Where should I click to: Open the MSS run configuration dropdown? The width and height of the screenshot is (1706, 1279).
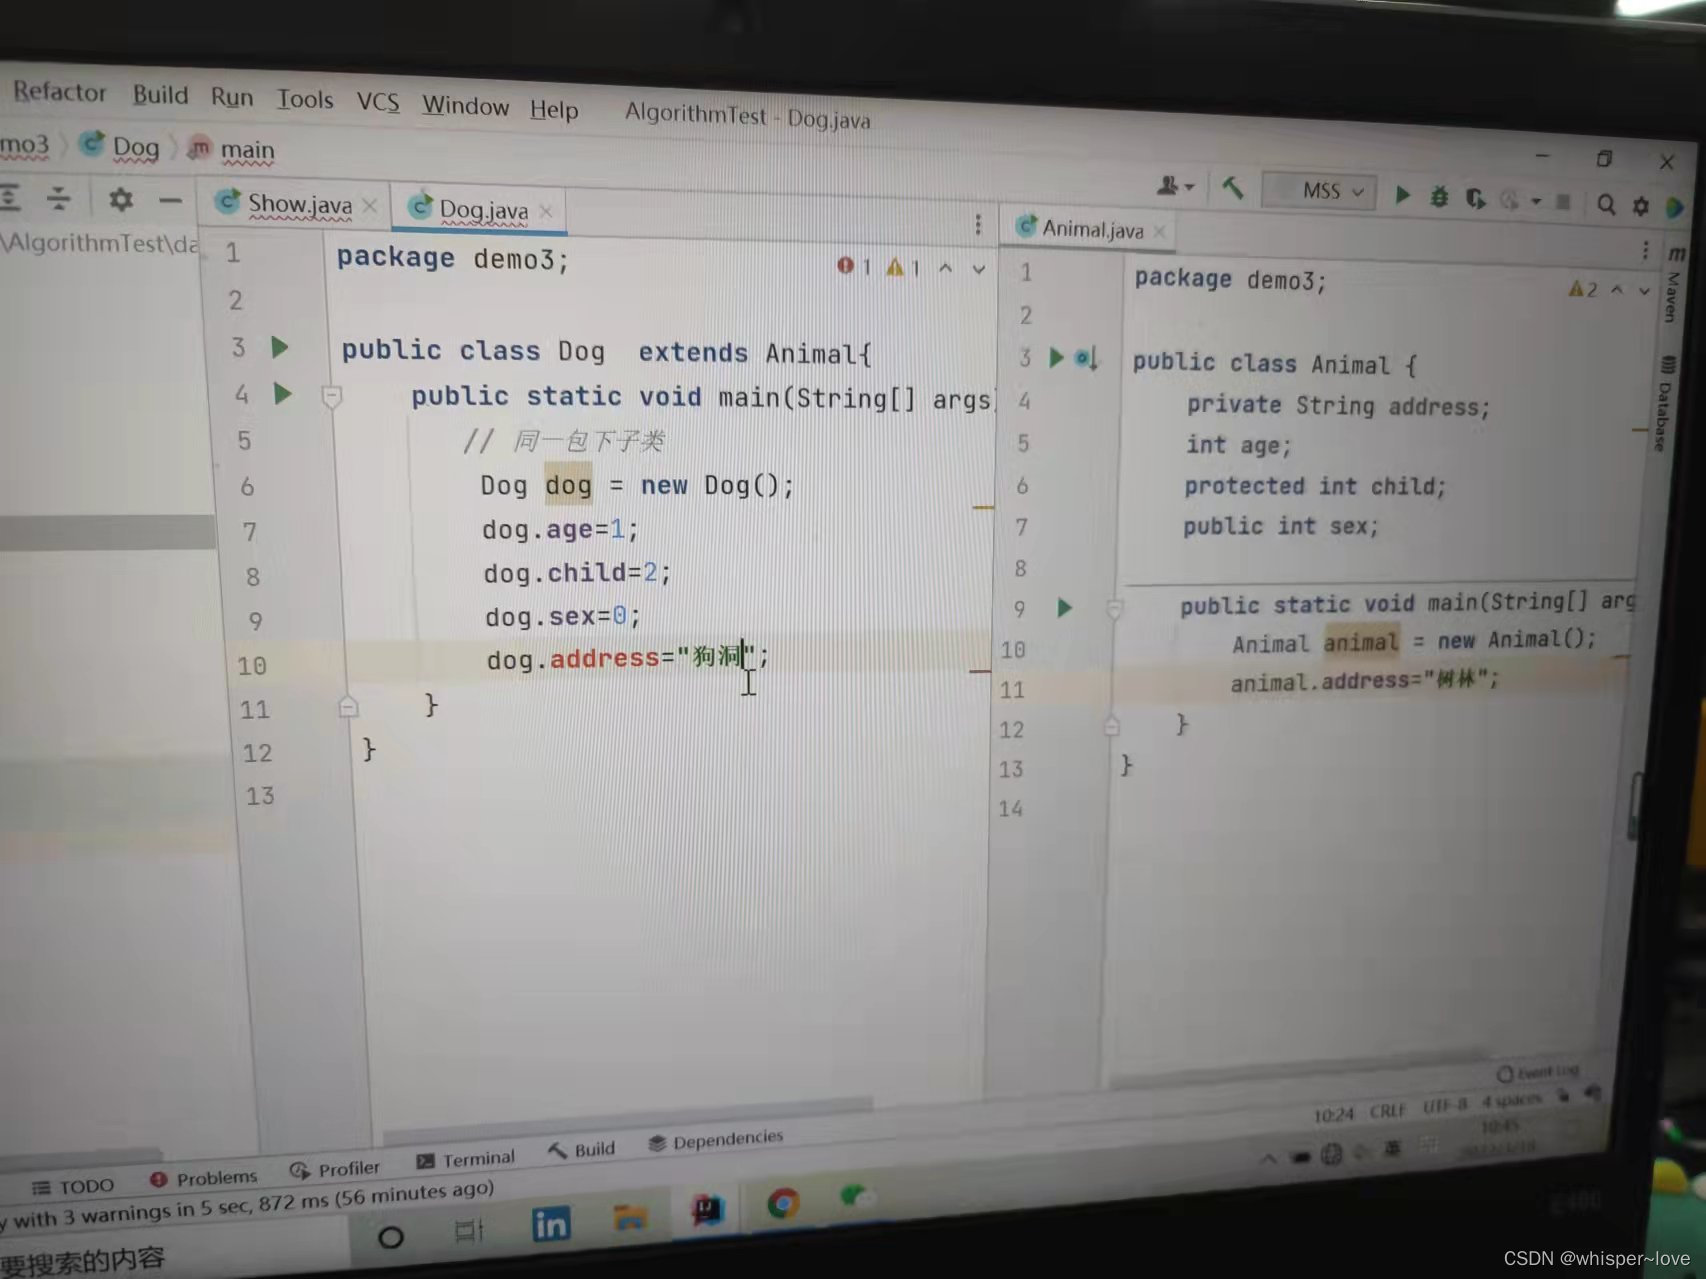tap(1319, 190)
